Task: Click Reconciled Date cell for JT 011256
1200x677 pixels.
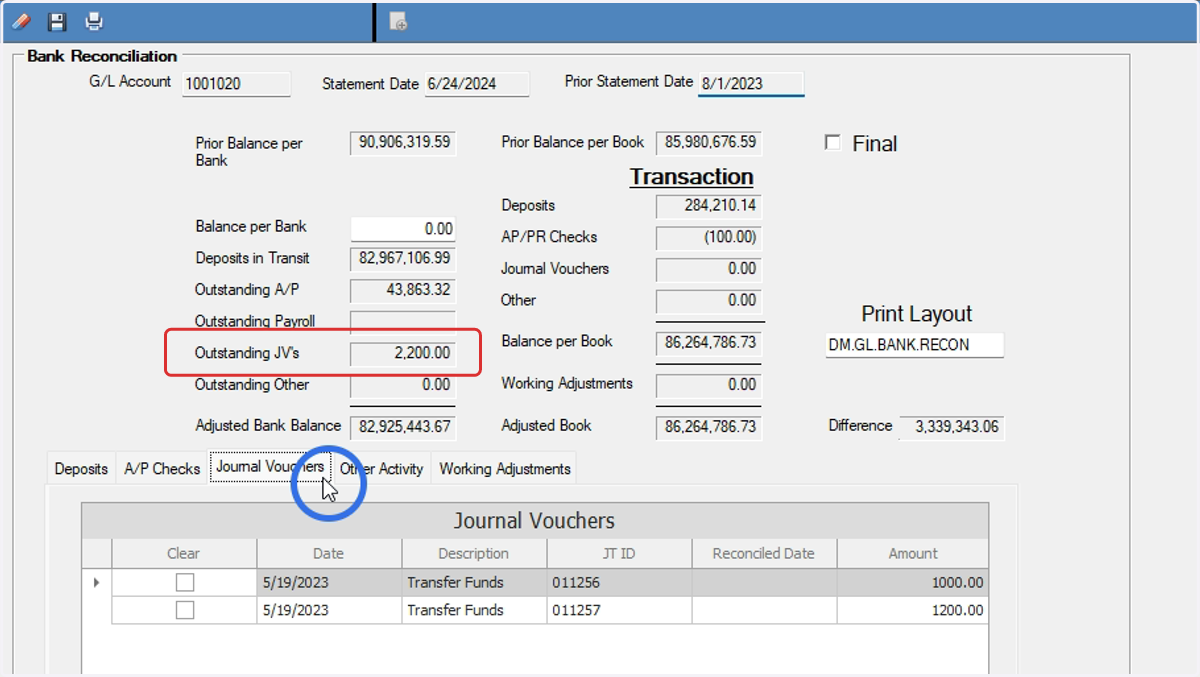Action: point(764,582)
